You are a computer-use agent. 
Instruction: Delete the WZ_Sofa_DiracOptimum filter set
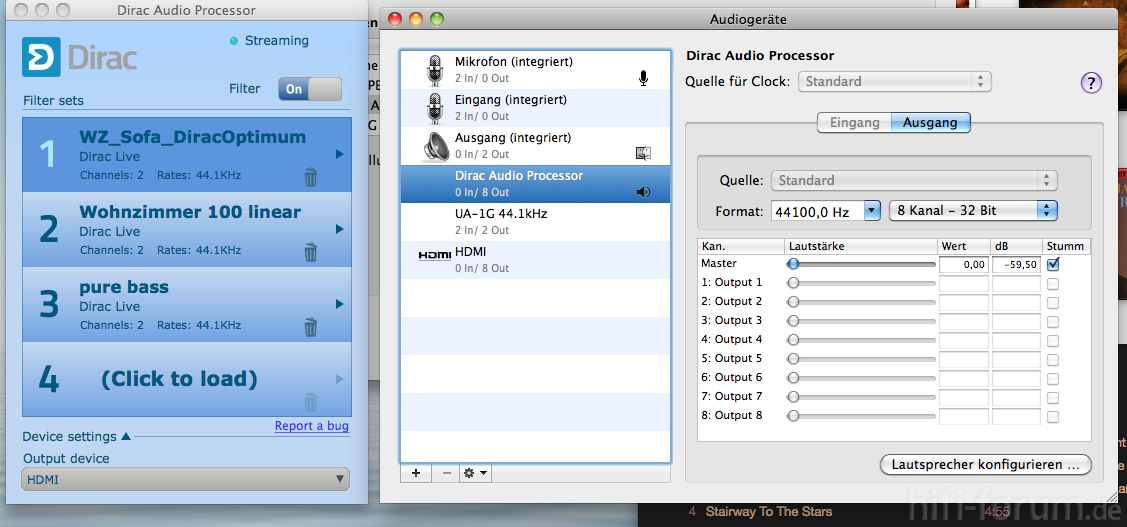pyautogui.click(x=310, y=178)
